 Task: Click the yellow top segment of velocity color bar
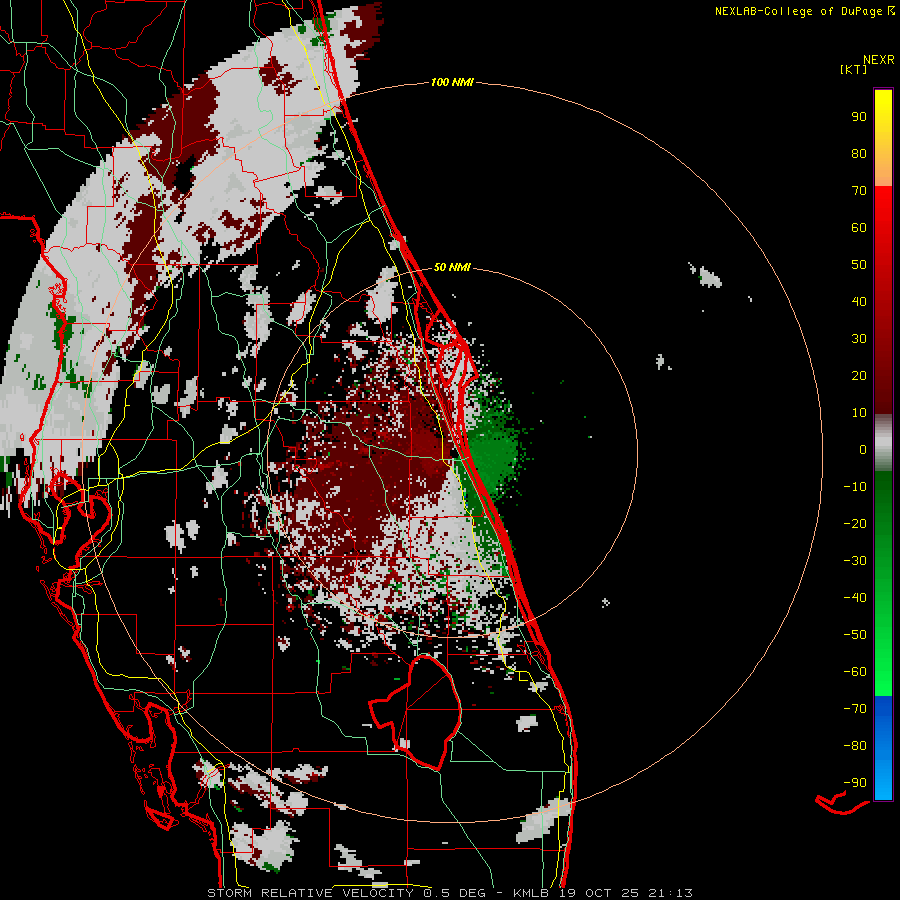click(883, 138)
